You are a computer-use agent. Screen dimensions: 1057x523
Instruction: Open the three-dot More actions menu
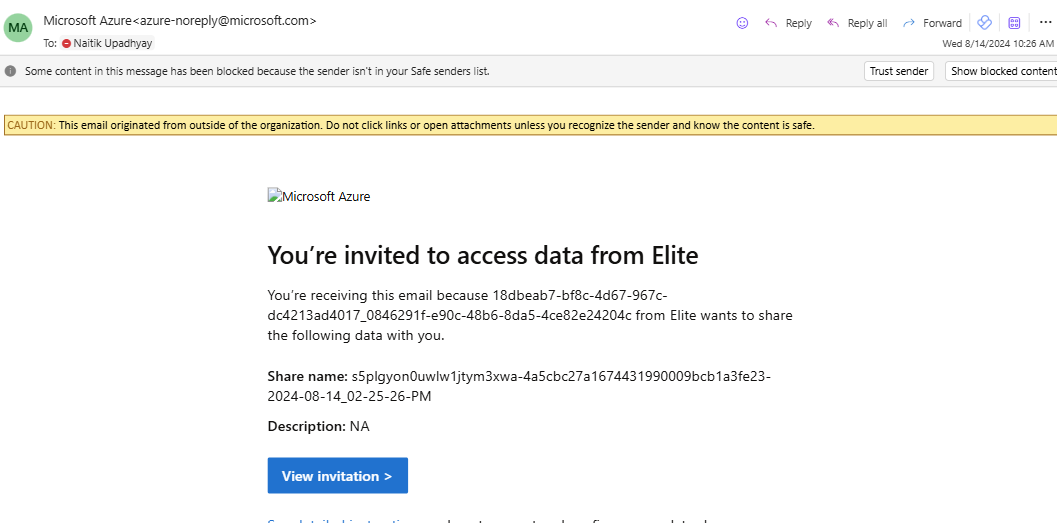[x=1046, y=23]
